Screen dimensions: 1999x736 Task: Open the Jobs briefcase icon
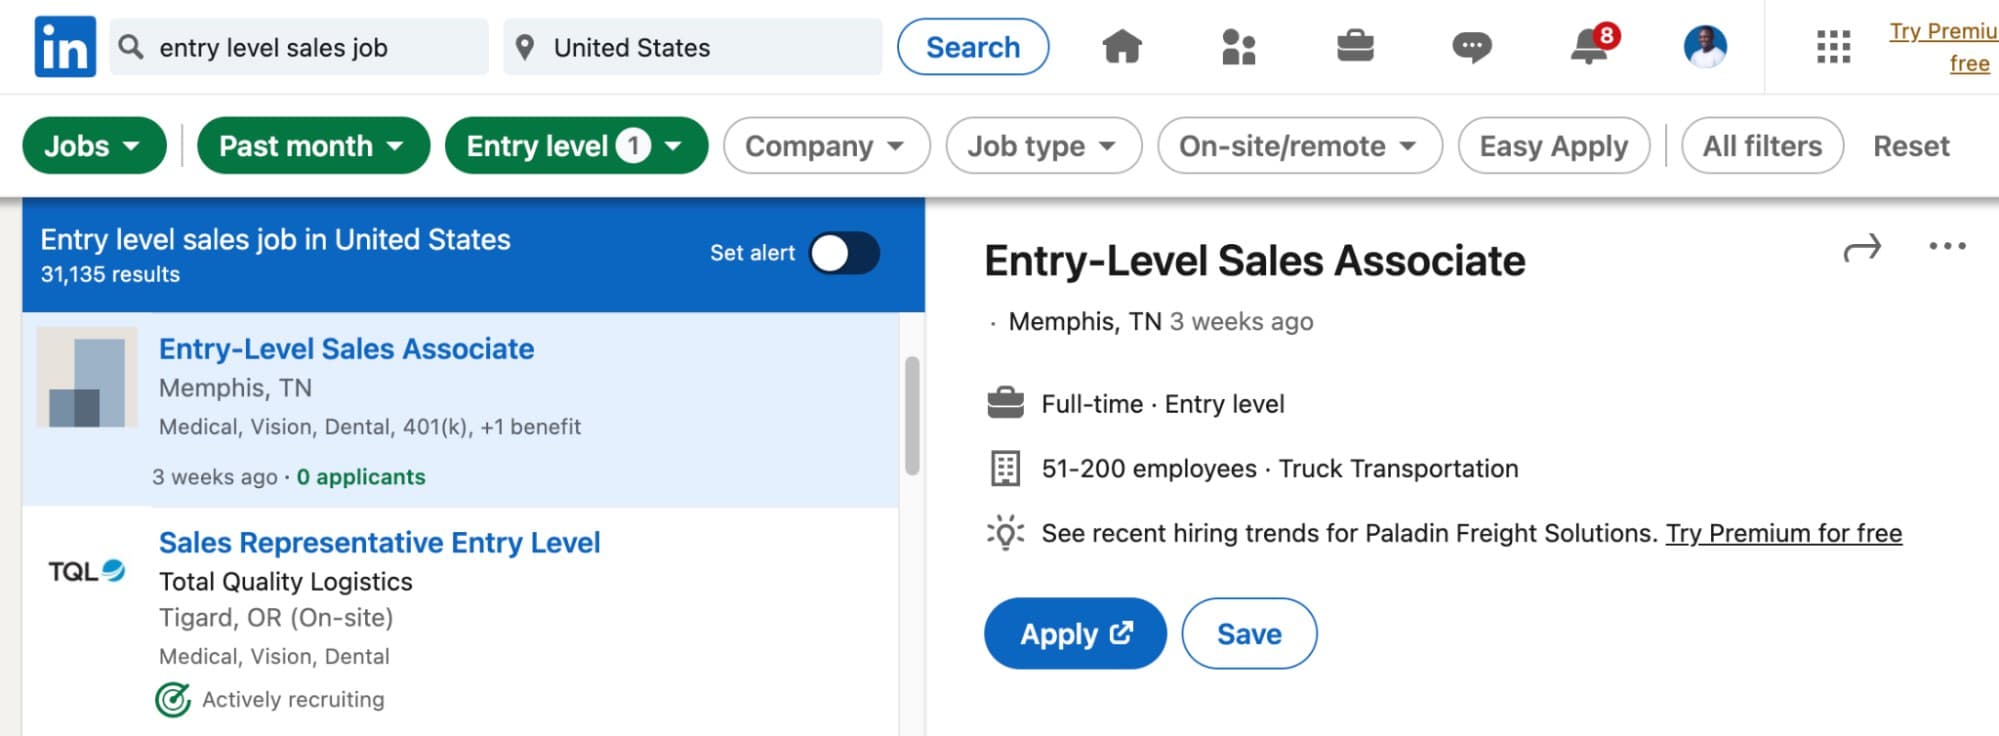click(x=1355, y=47)
